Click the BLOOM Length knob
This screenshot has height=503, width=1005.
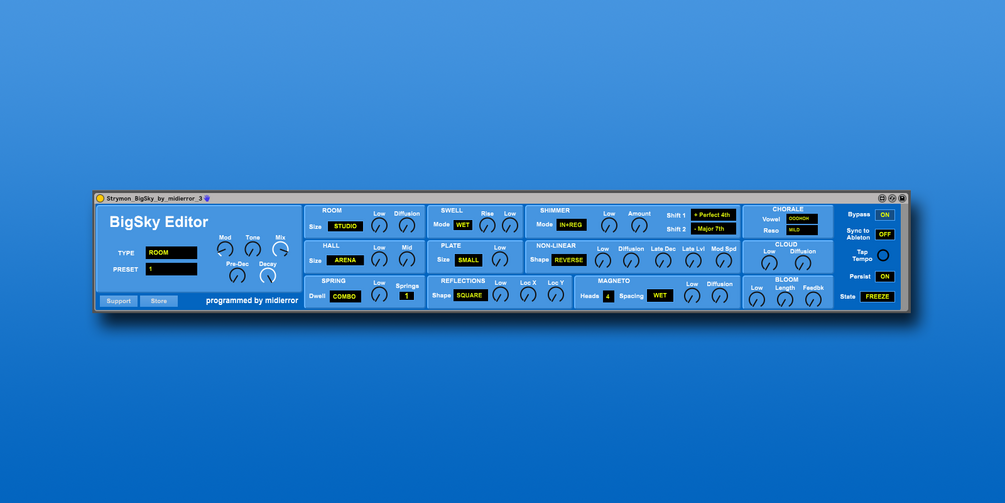[x=785, y=299]
